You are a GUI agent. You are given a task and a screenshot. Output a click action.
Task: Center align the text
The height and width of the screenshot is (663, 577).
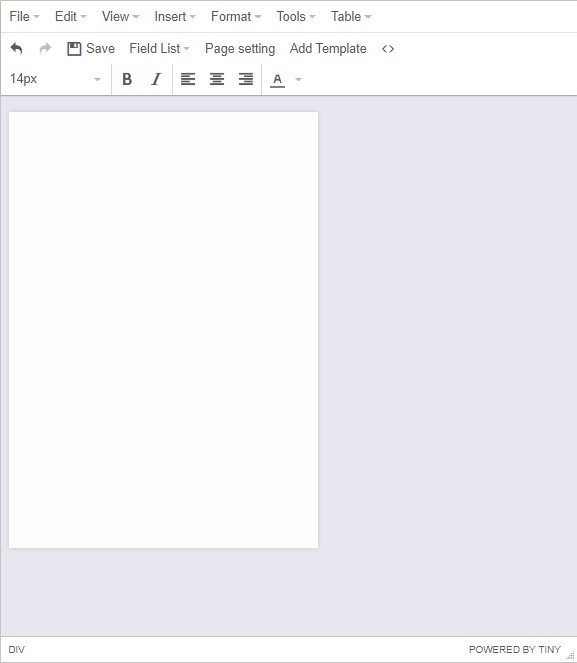217,79
